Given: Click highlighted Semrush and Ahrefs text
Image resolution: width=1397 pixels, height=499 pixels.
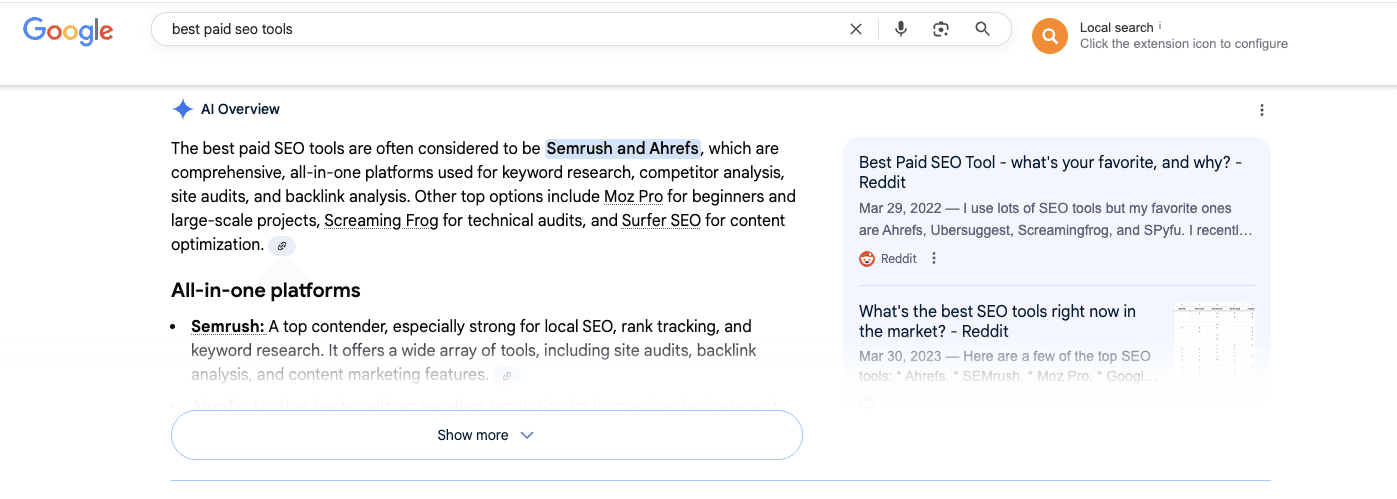Looking at the screenshot, I should click(x=622, y=148).
